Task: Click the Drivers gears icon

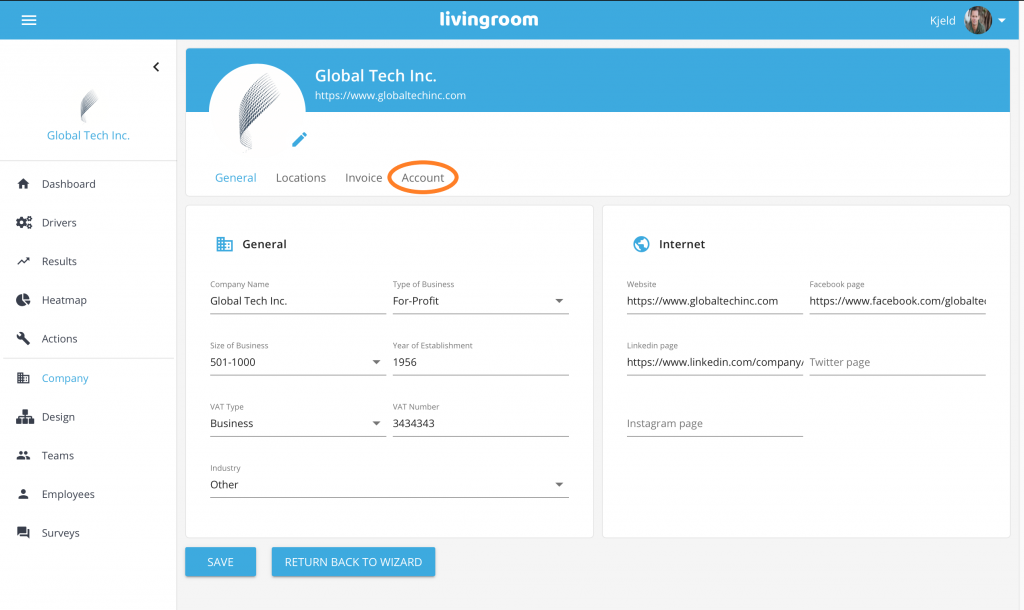Action: pos(24,222)
